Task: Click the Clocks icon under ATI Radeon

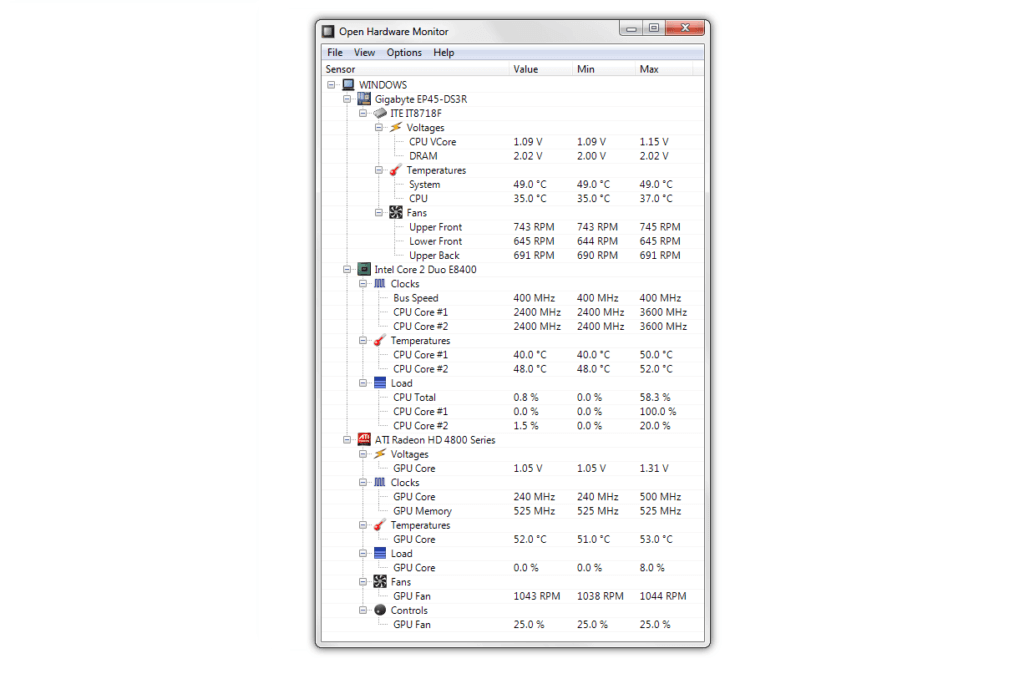Action: point(380,482)
